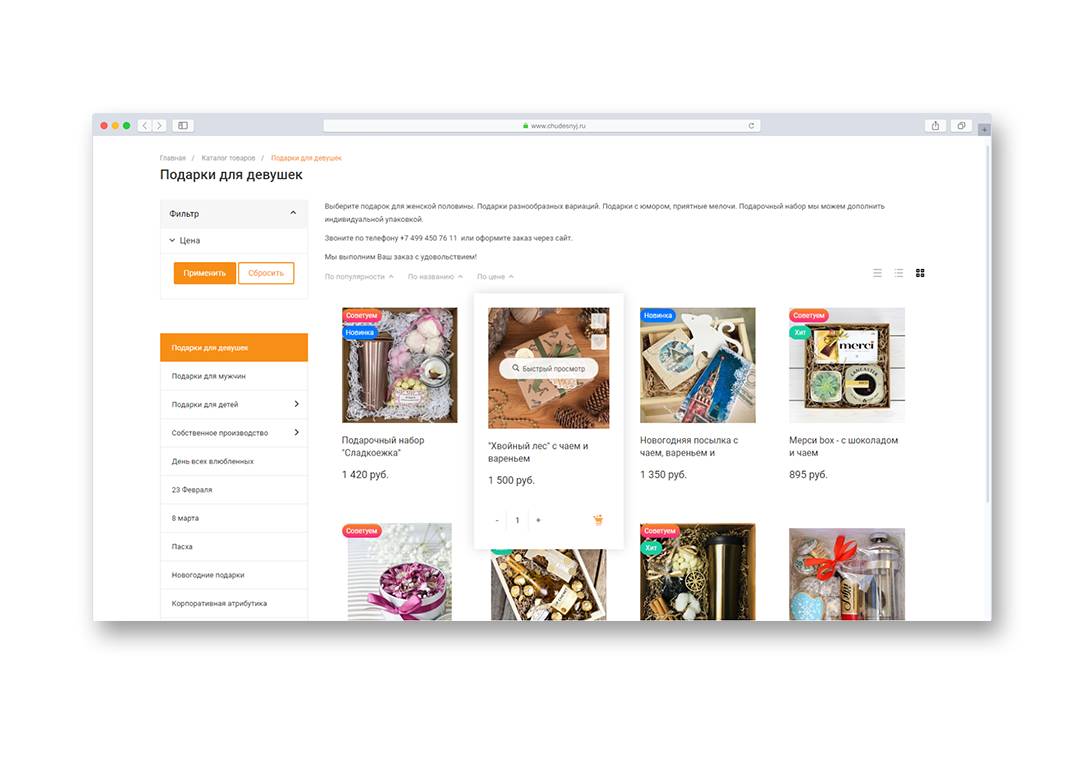Reload page with refresh icon
Image resolution: width=1080 pixels, height=760 pixels.
(751, 125)
